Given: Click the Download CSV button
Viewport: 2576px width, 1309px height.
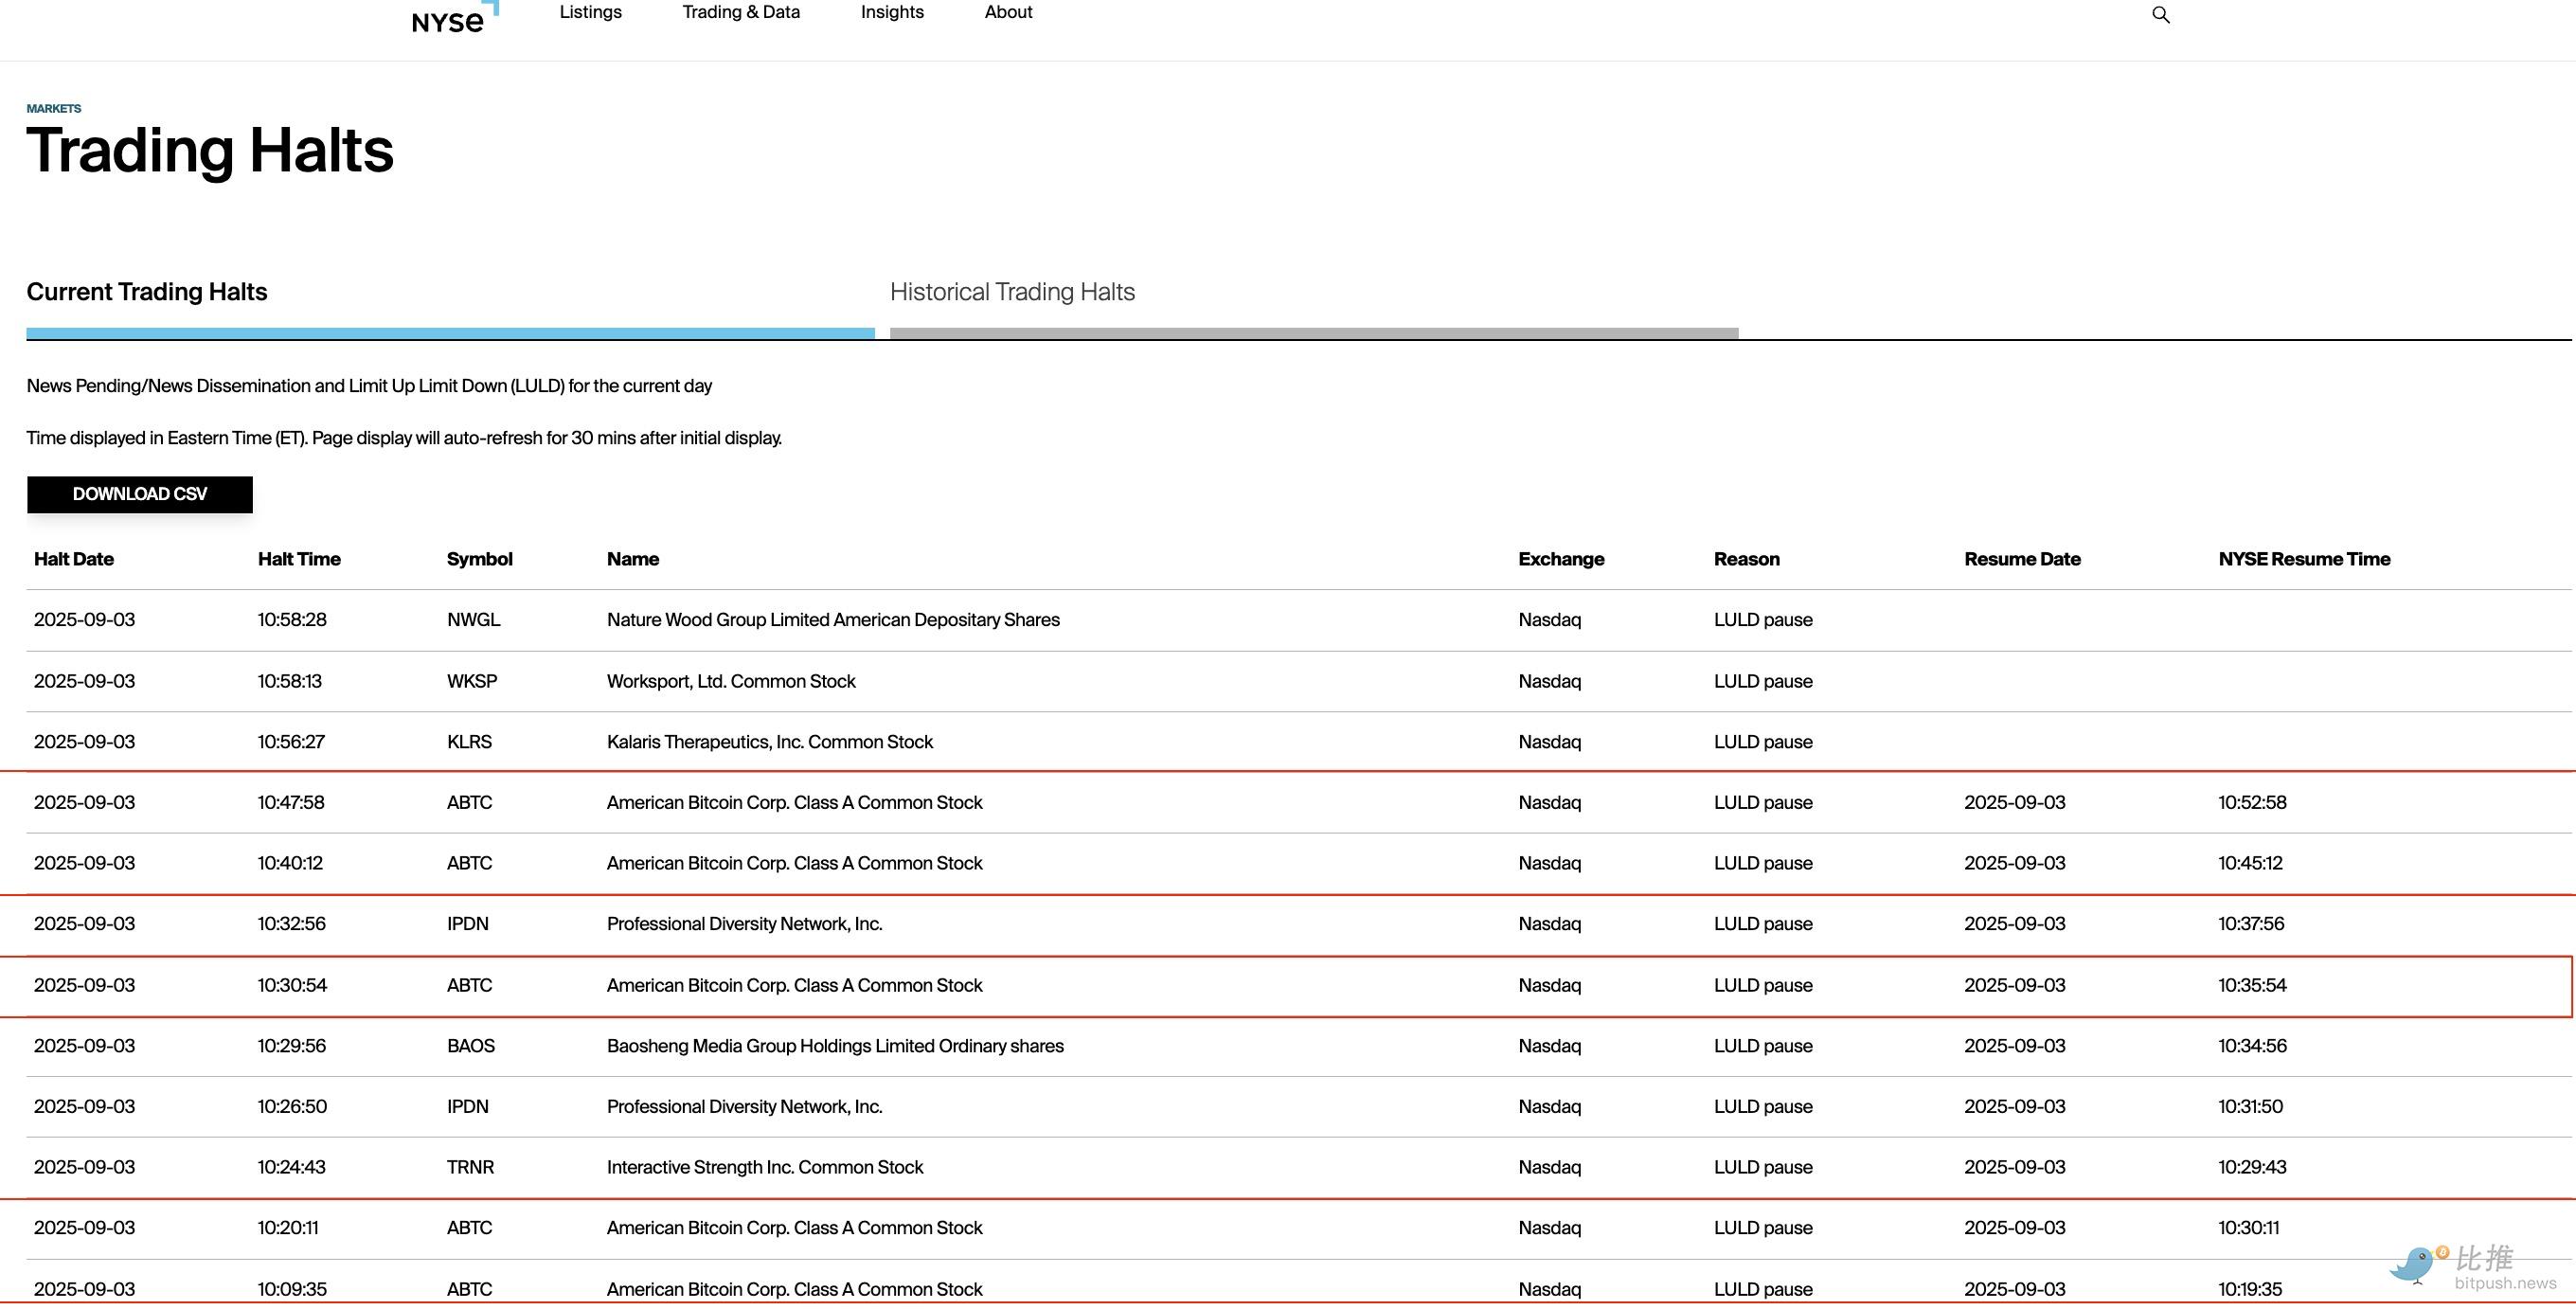Looking at the screenshot, I should point(140,494).
